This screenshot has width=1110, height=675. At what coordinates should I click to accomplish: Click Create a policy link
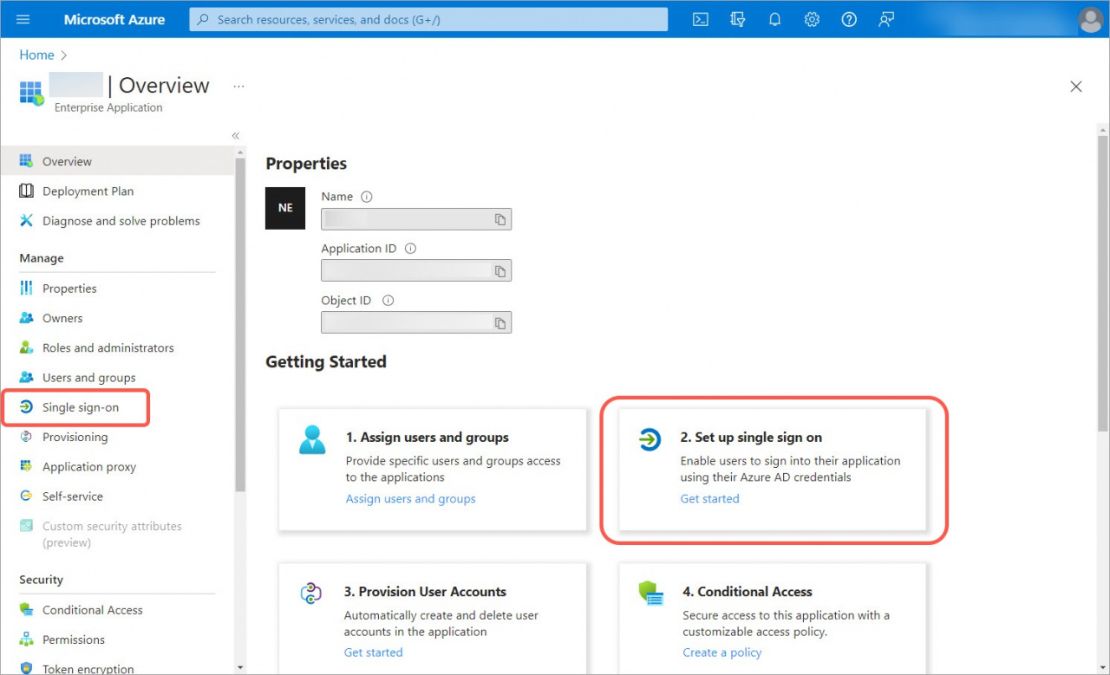tap(722, 652)
